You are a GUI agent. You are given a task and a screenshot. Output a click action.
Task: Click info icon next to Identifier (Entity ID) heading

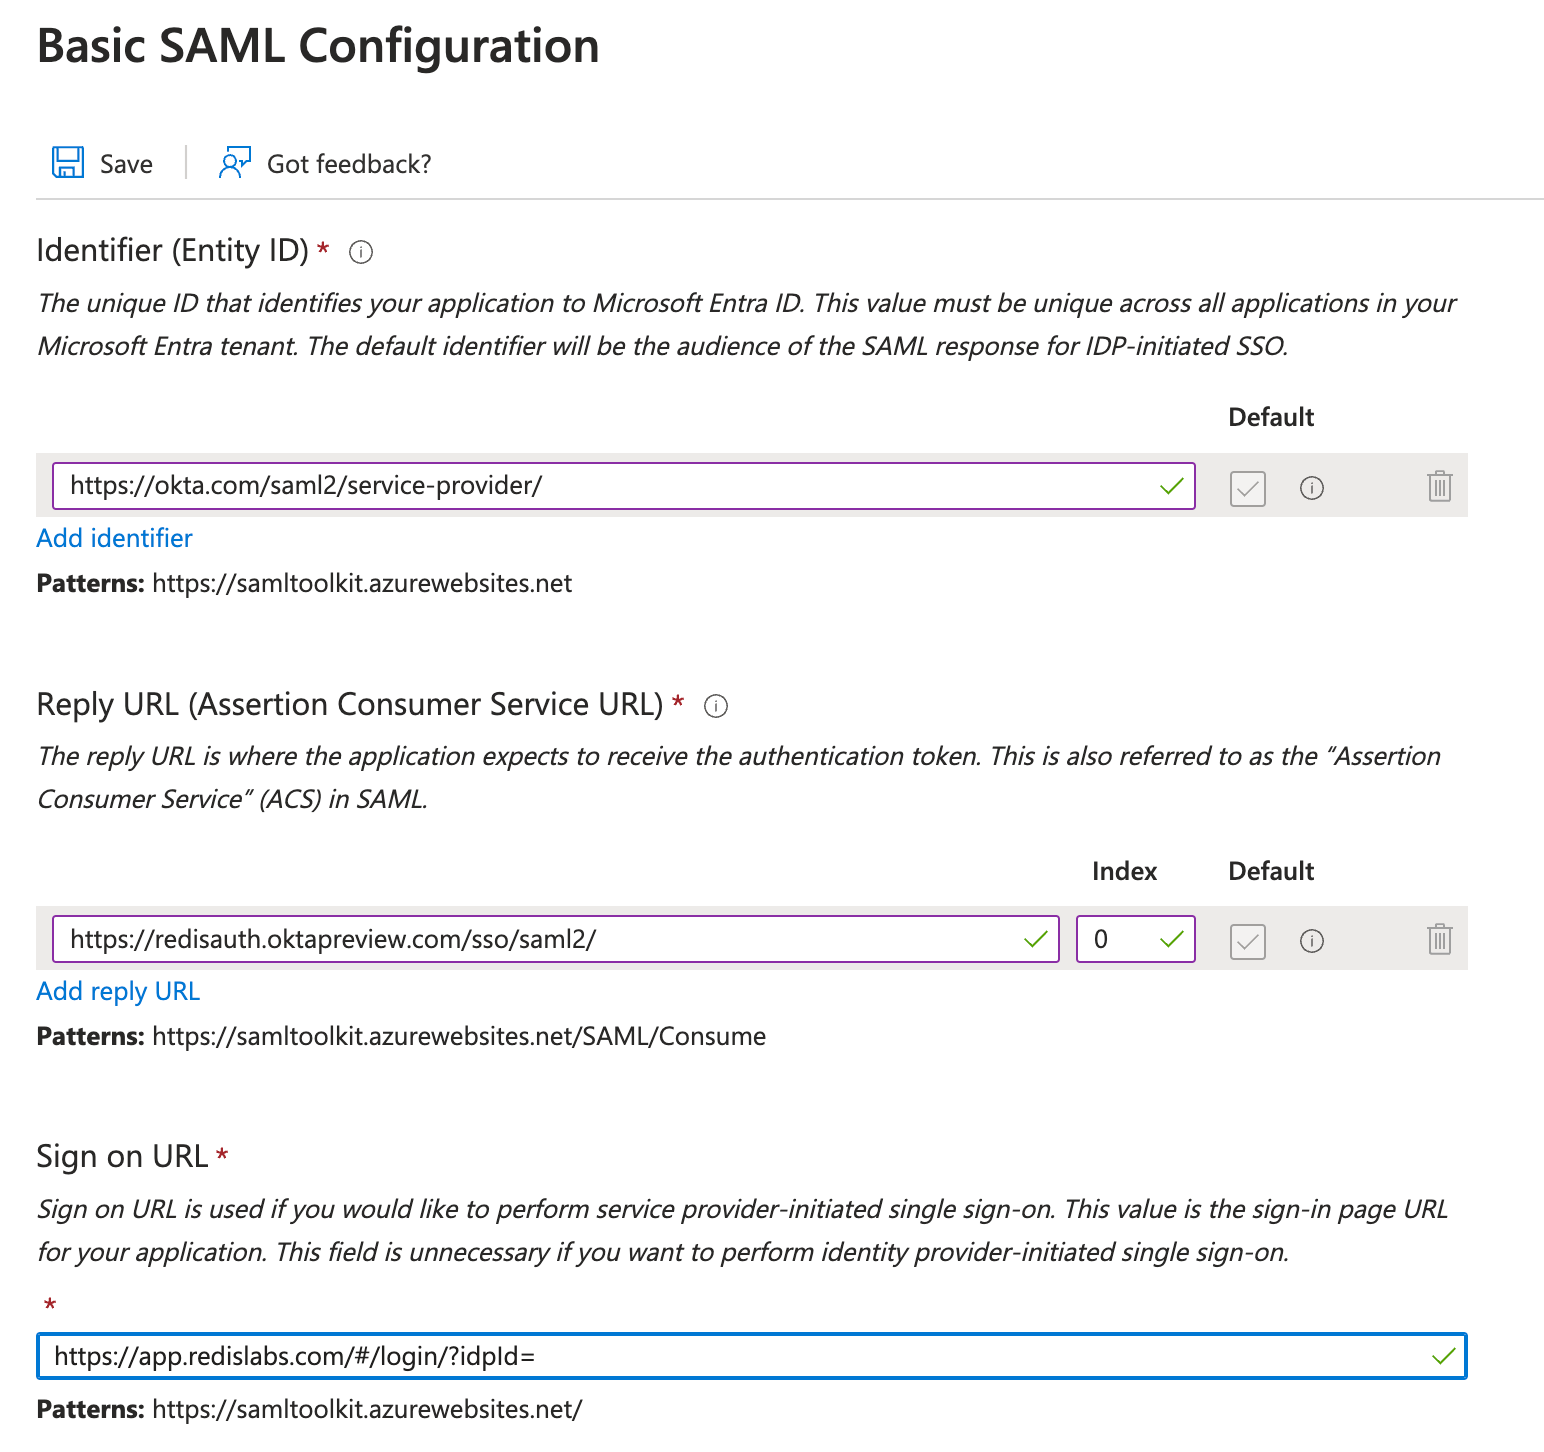tap(361, 252)
